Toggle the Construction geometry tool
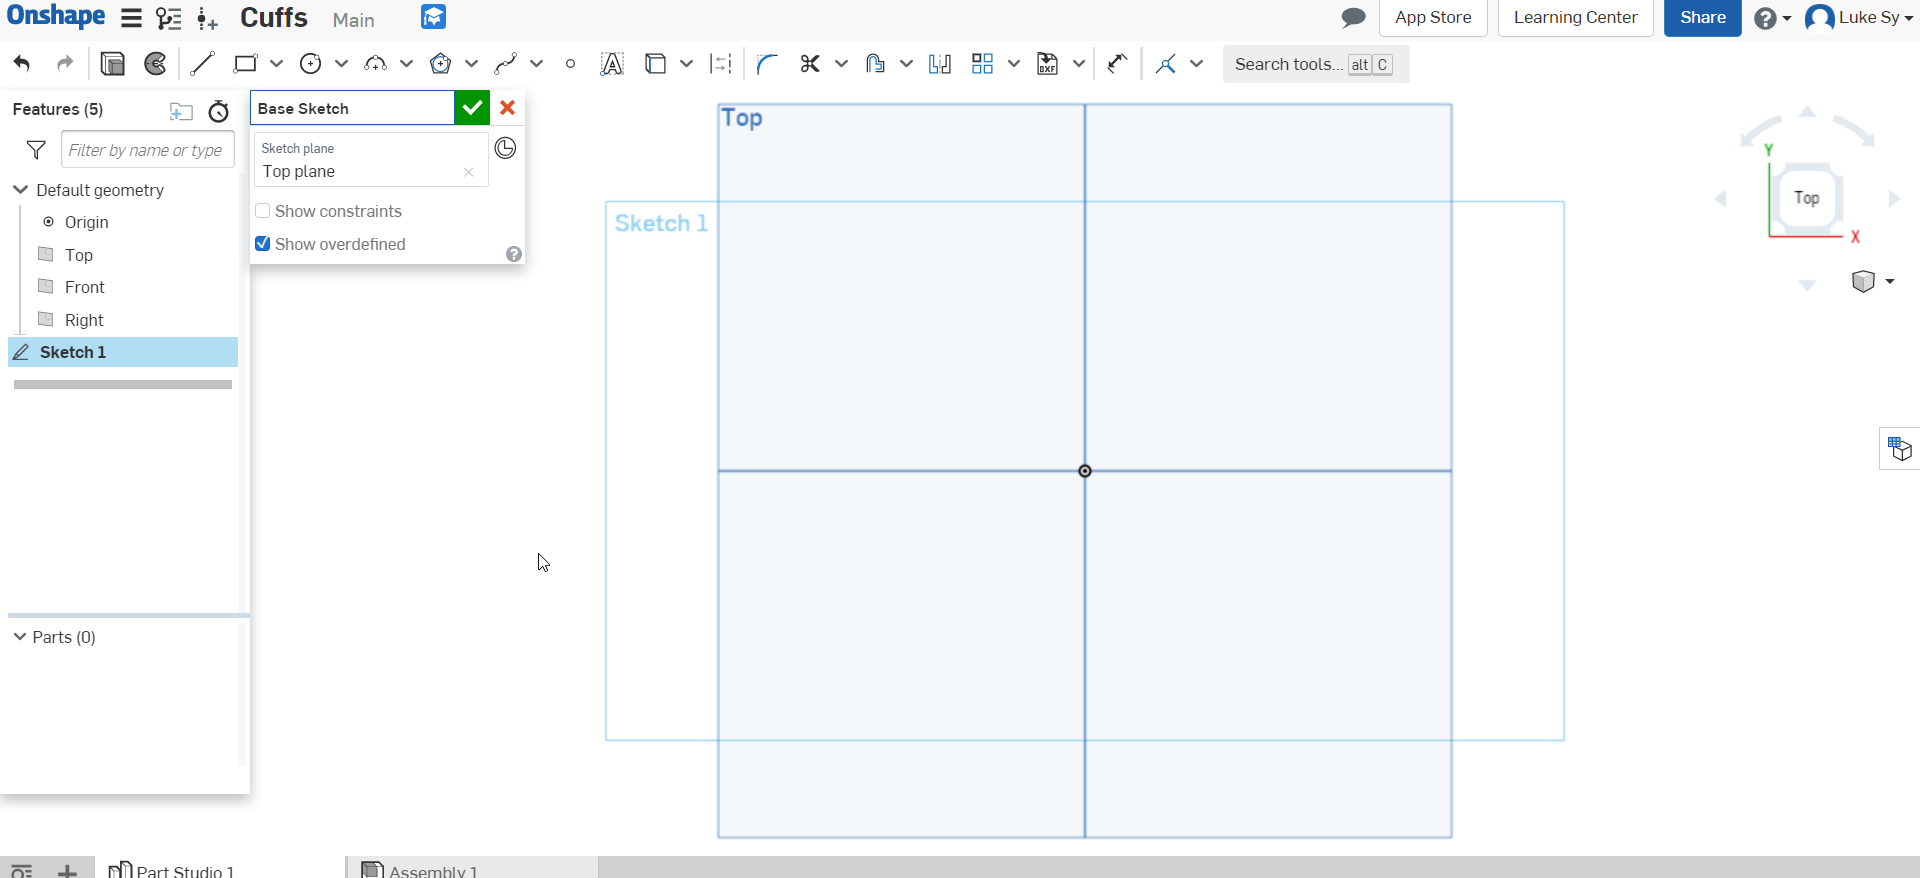Image resolution: width=1920 pixels, height=878 pixels. coord(721,64)
